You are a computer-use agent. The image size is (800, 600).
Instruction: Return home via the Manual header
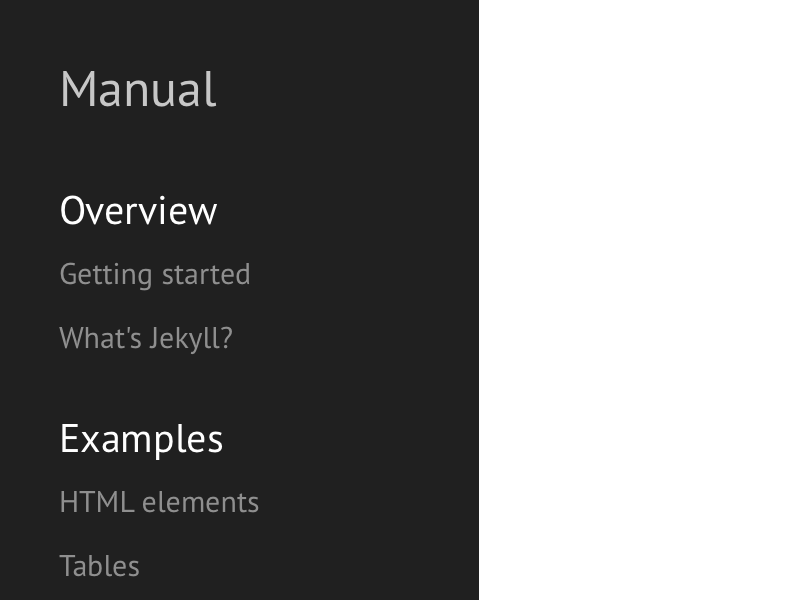[x=138, y=89]
